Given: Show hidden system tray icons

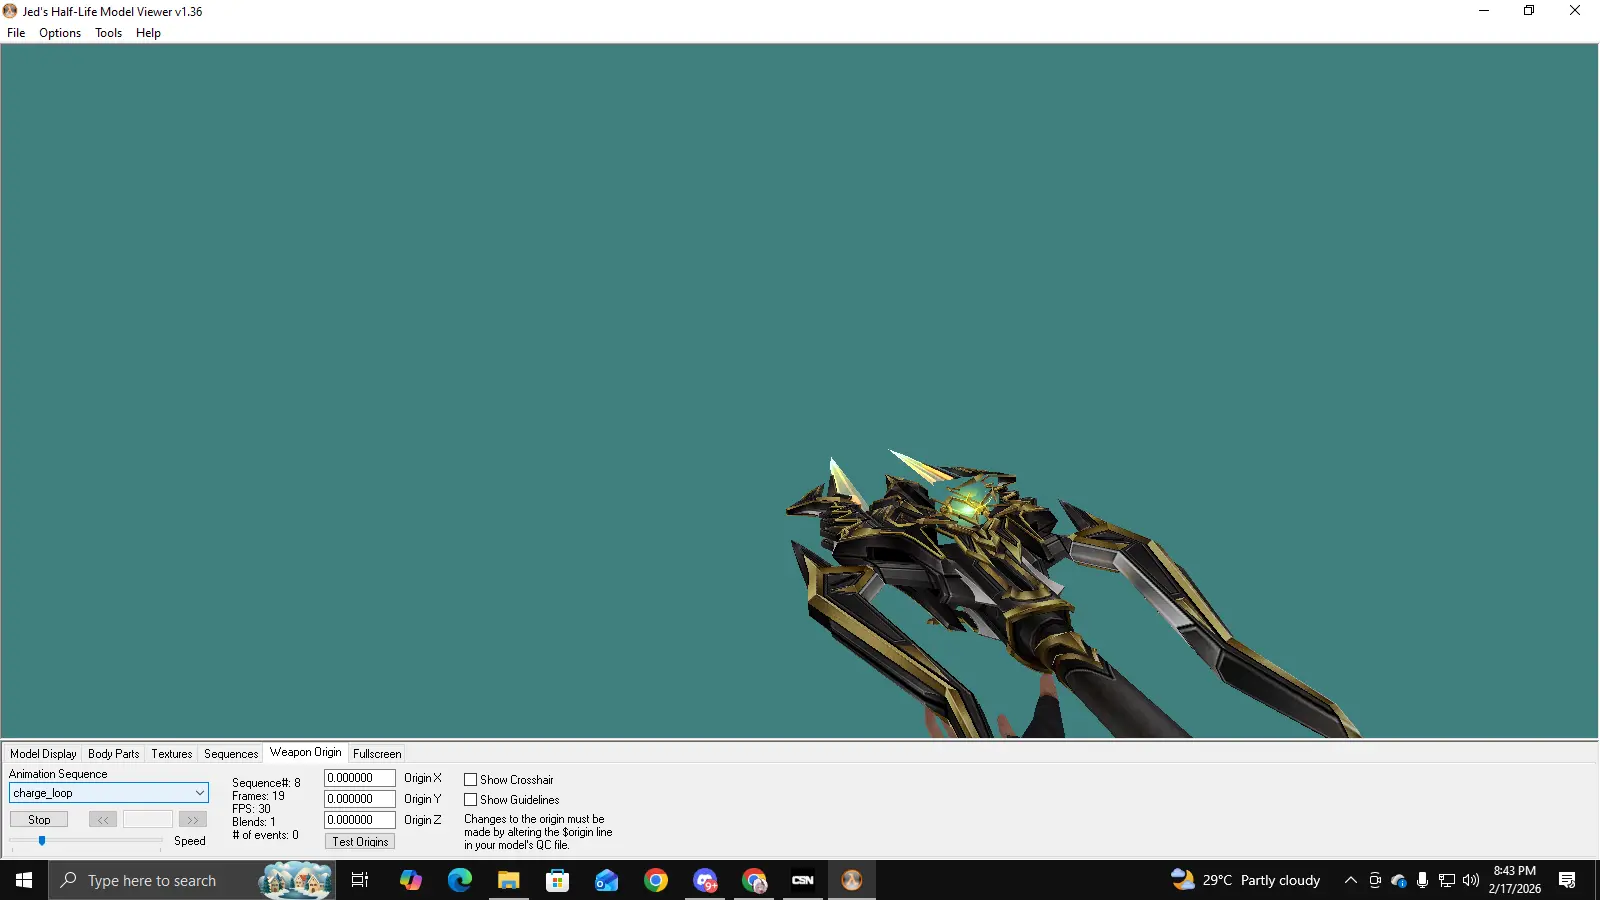Looking at the screenshot, I should click(1351, 880).
